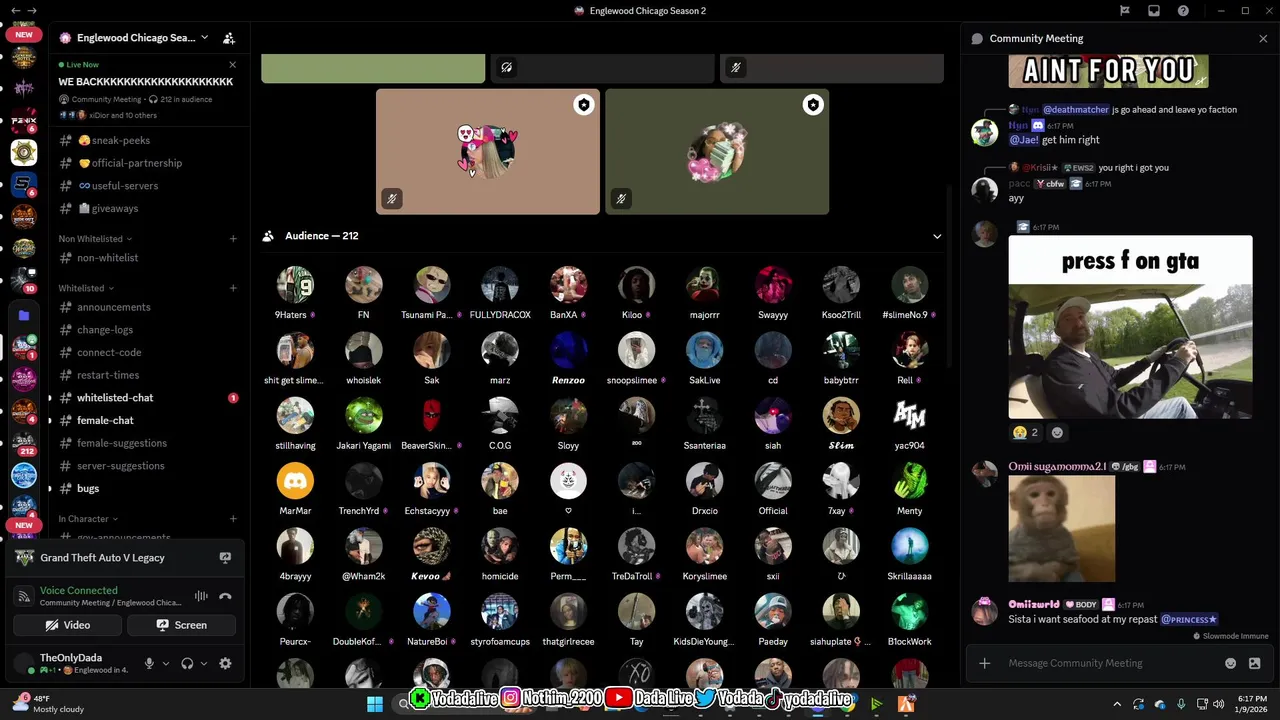Open the Inbox icon in the title bar

(x=1154, y=11)
